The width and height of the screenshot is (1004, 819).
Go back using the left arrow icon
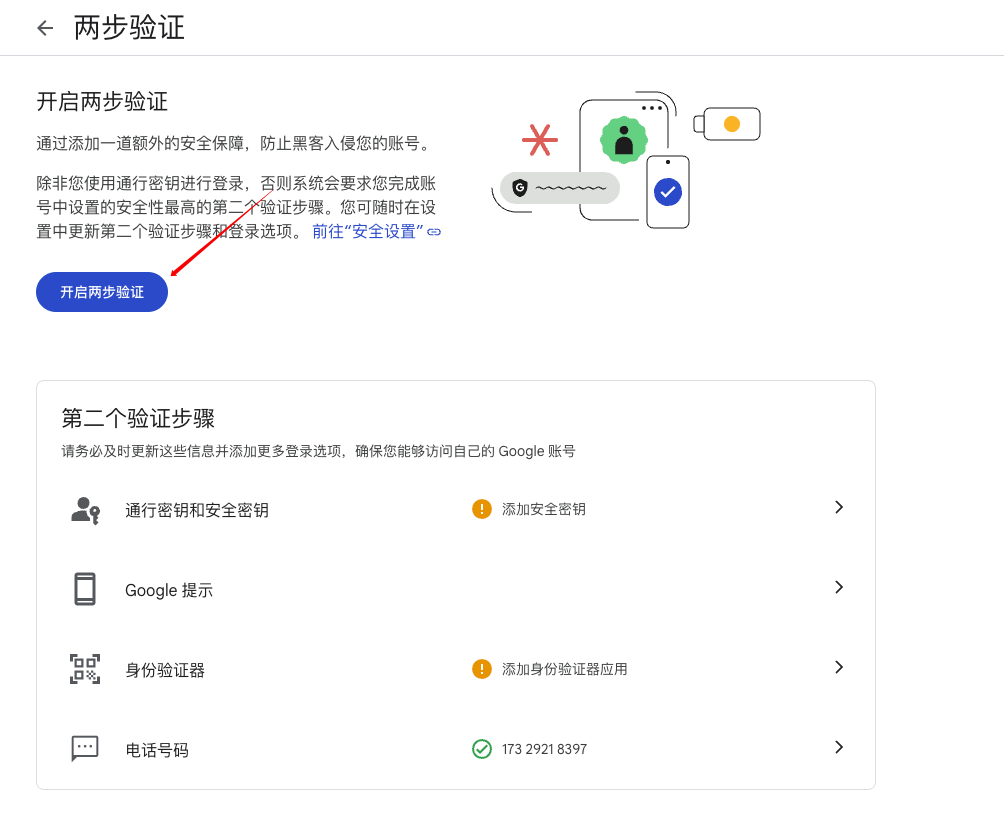(45, 28)
